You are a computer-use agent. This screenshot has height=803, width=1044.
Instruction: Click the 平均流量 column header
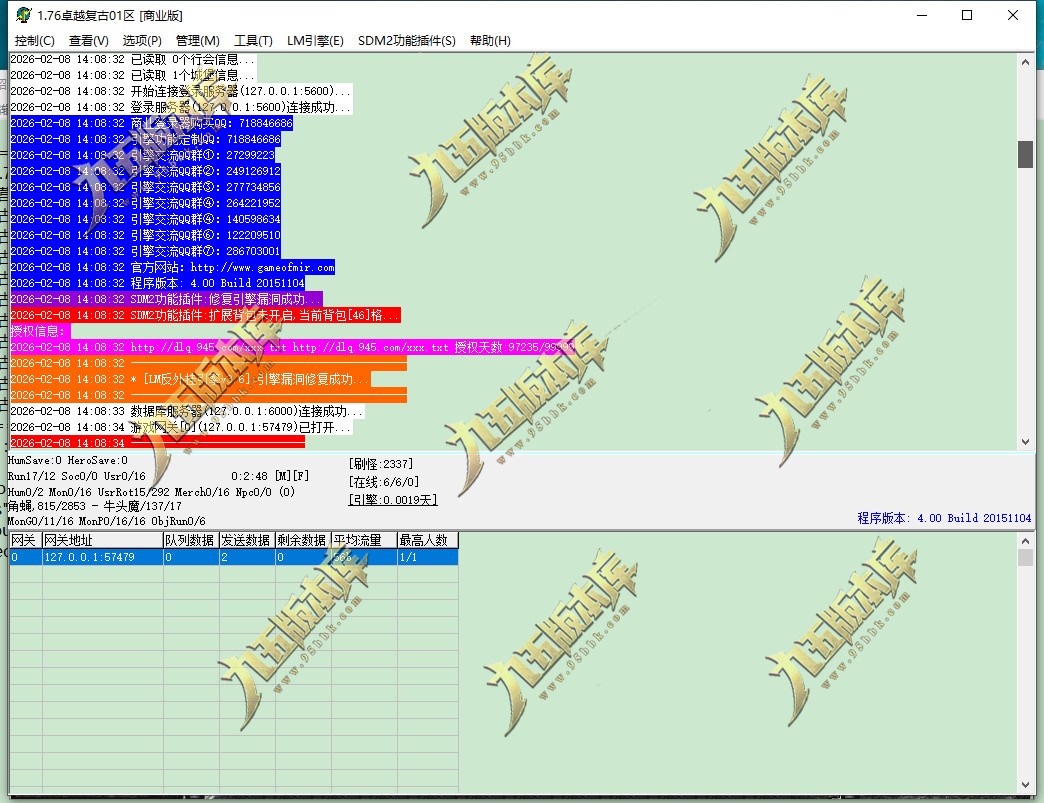click(x=365, y=540)
